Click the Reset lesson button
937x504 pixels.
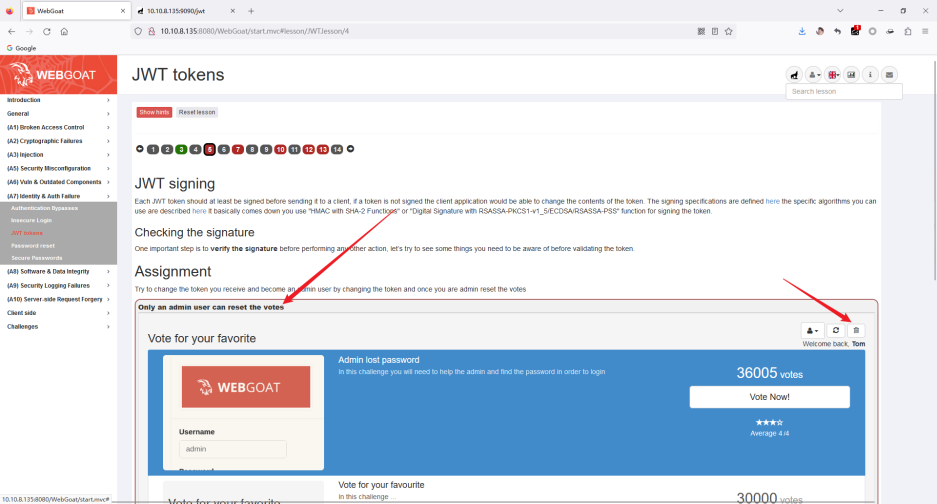pos(197,112)
